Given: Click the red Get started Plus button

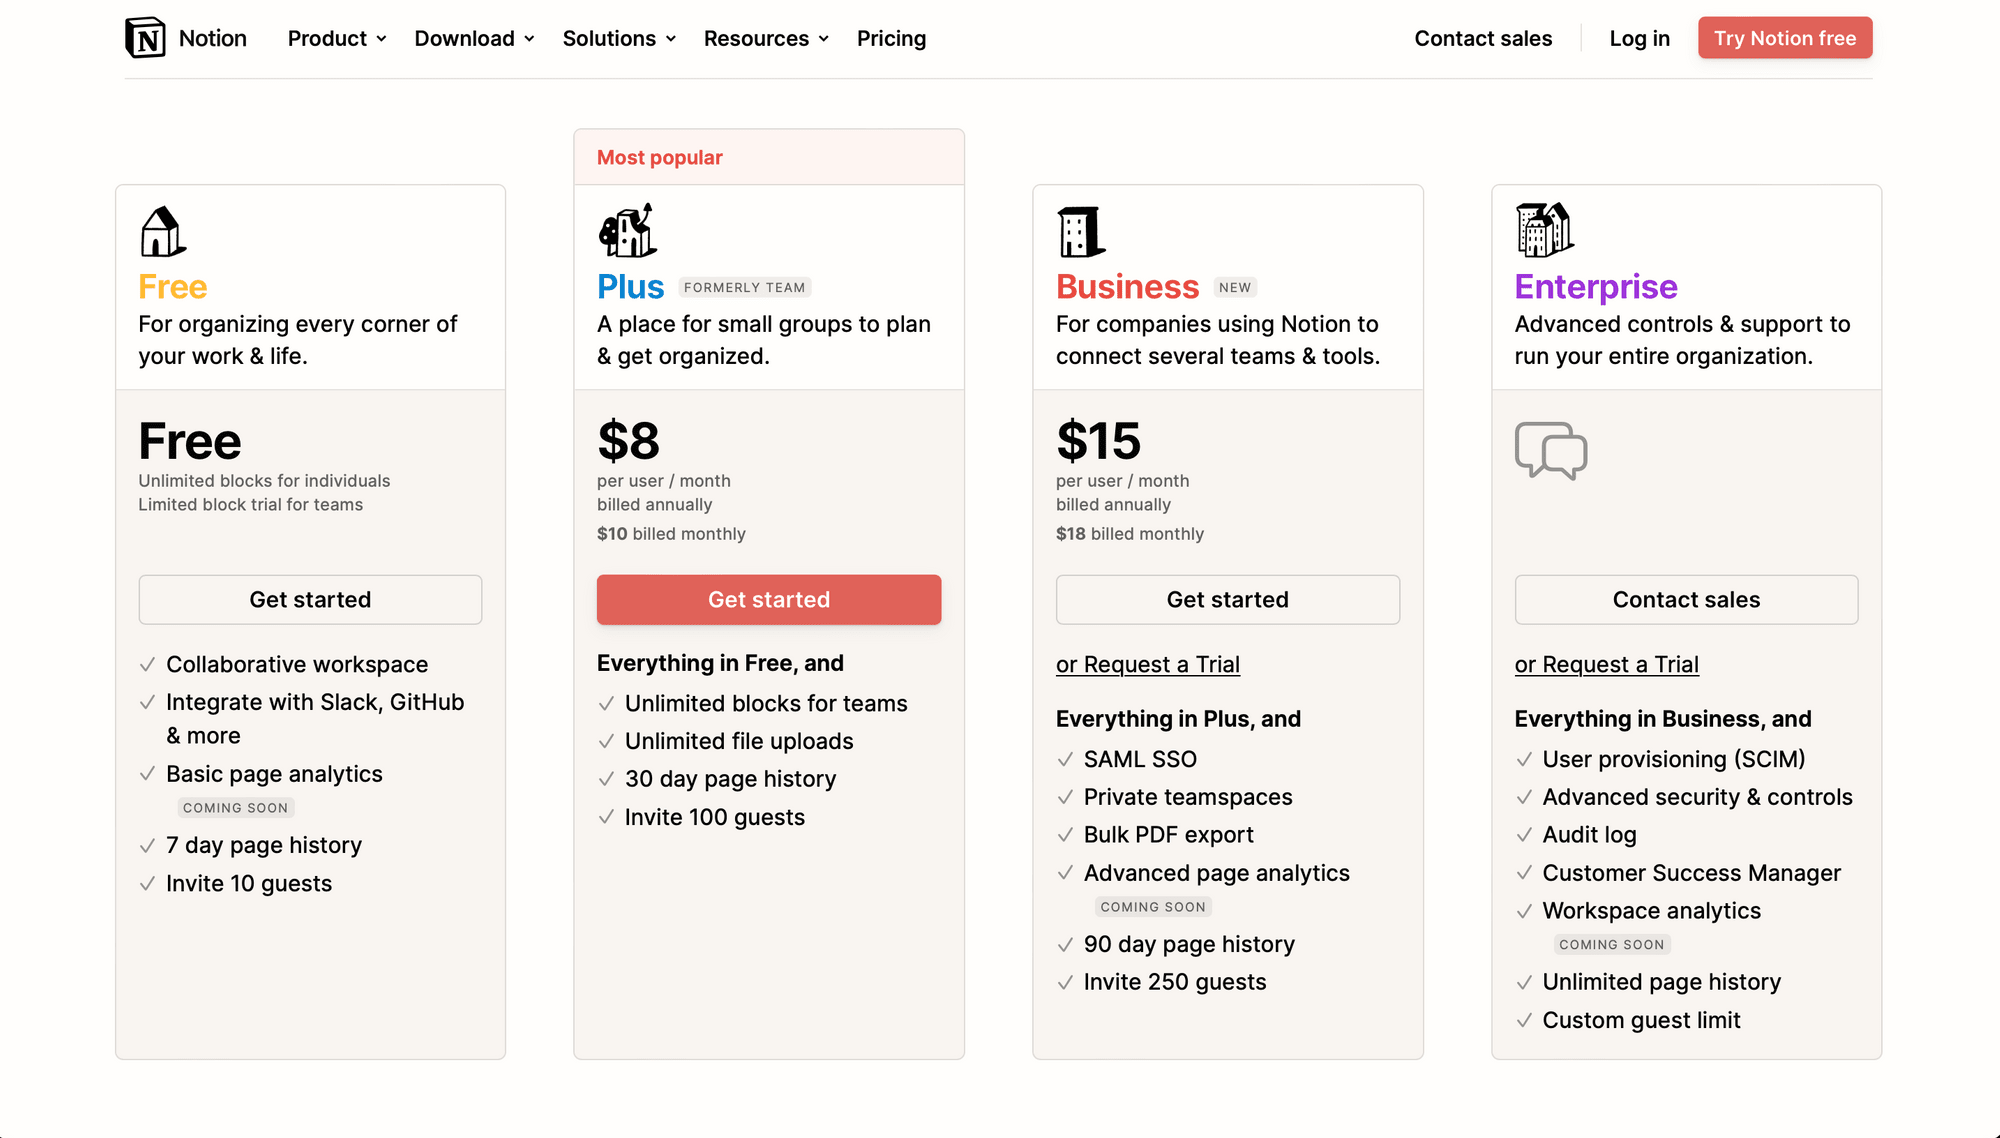Looking at the screenshot, I should click(x=769, y=600).
